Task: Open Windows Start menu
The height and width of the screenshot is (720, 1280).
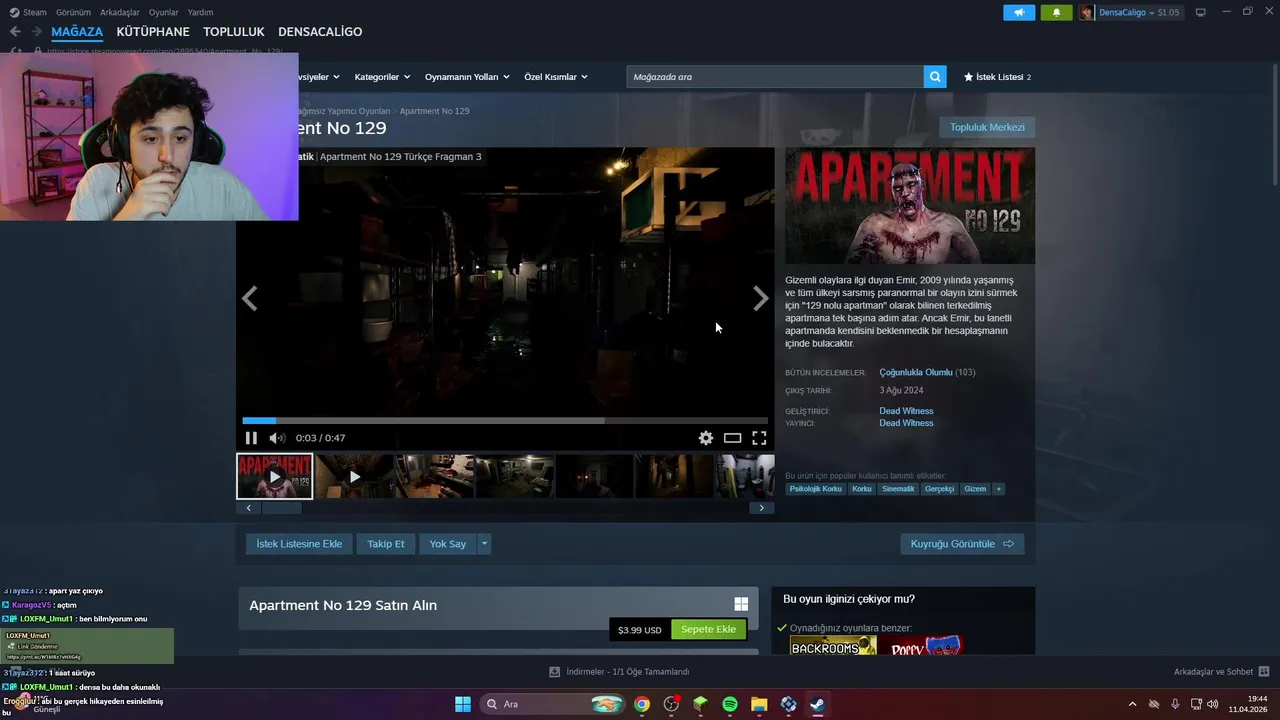Action: click(x=463, y=704)
